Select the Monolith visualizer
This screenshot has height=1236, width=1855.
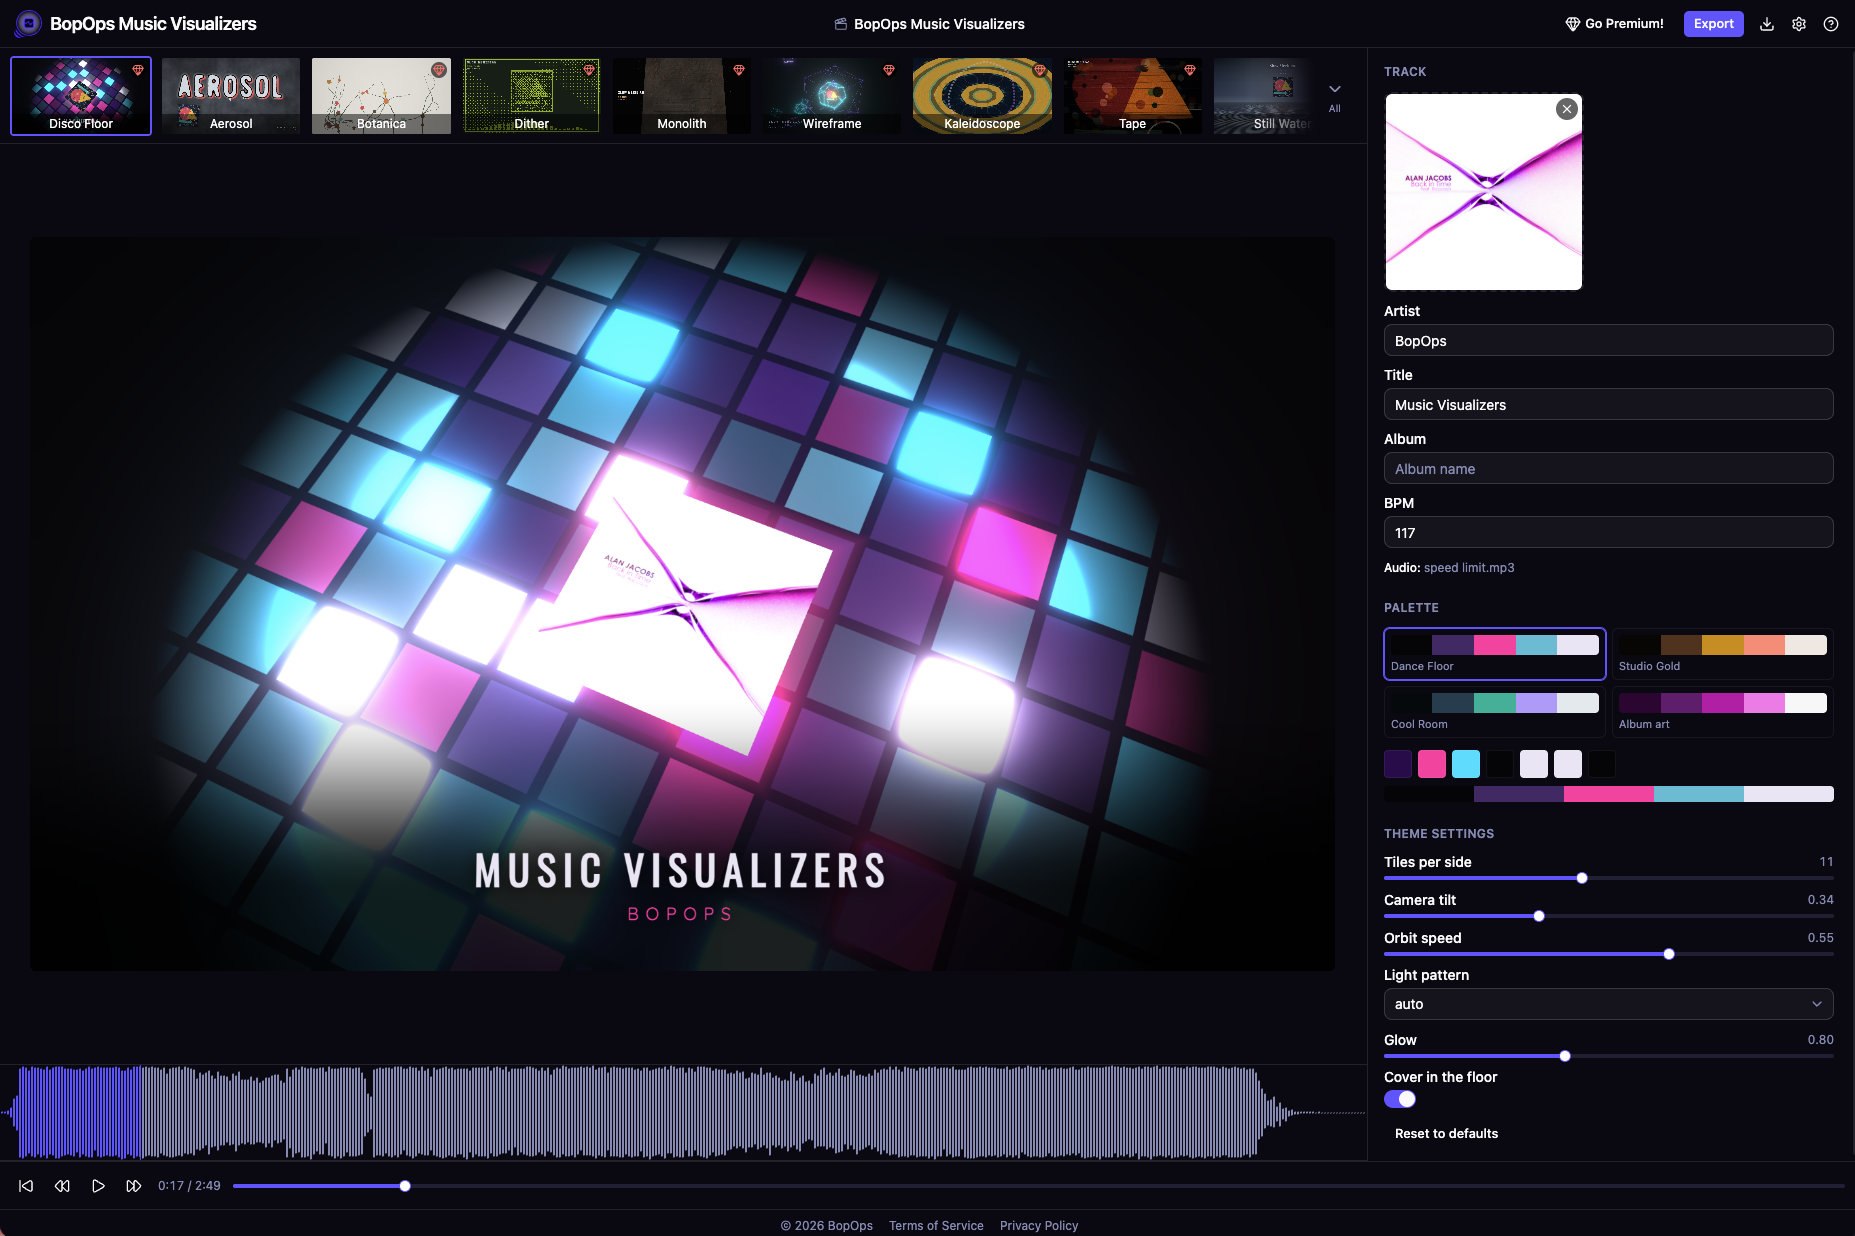coord(682,96)
